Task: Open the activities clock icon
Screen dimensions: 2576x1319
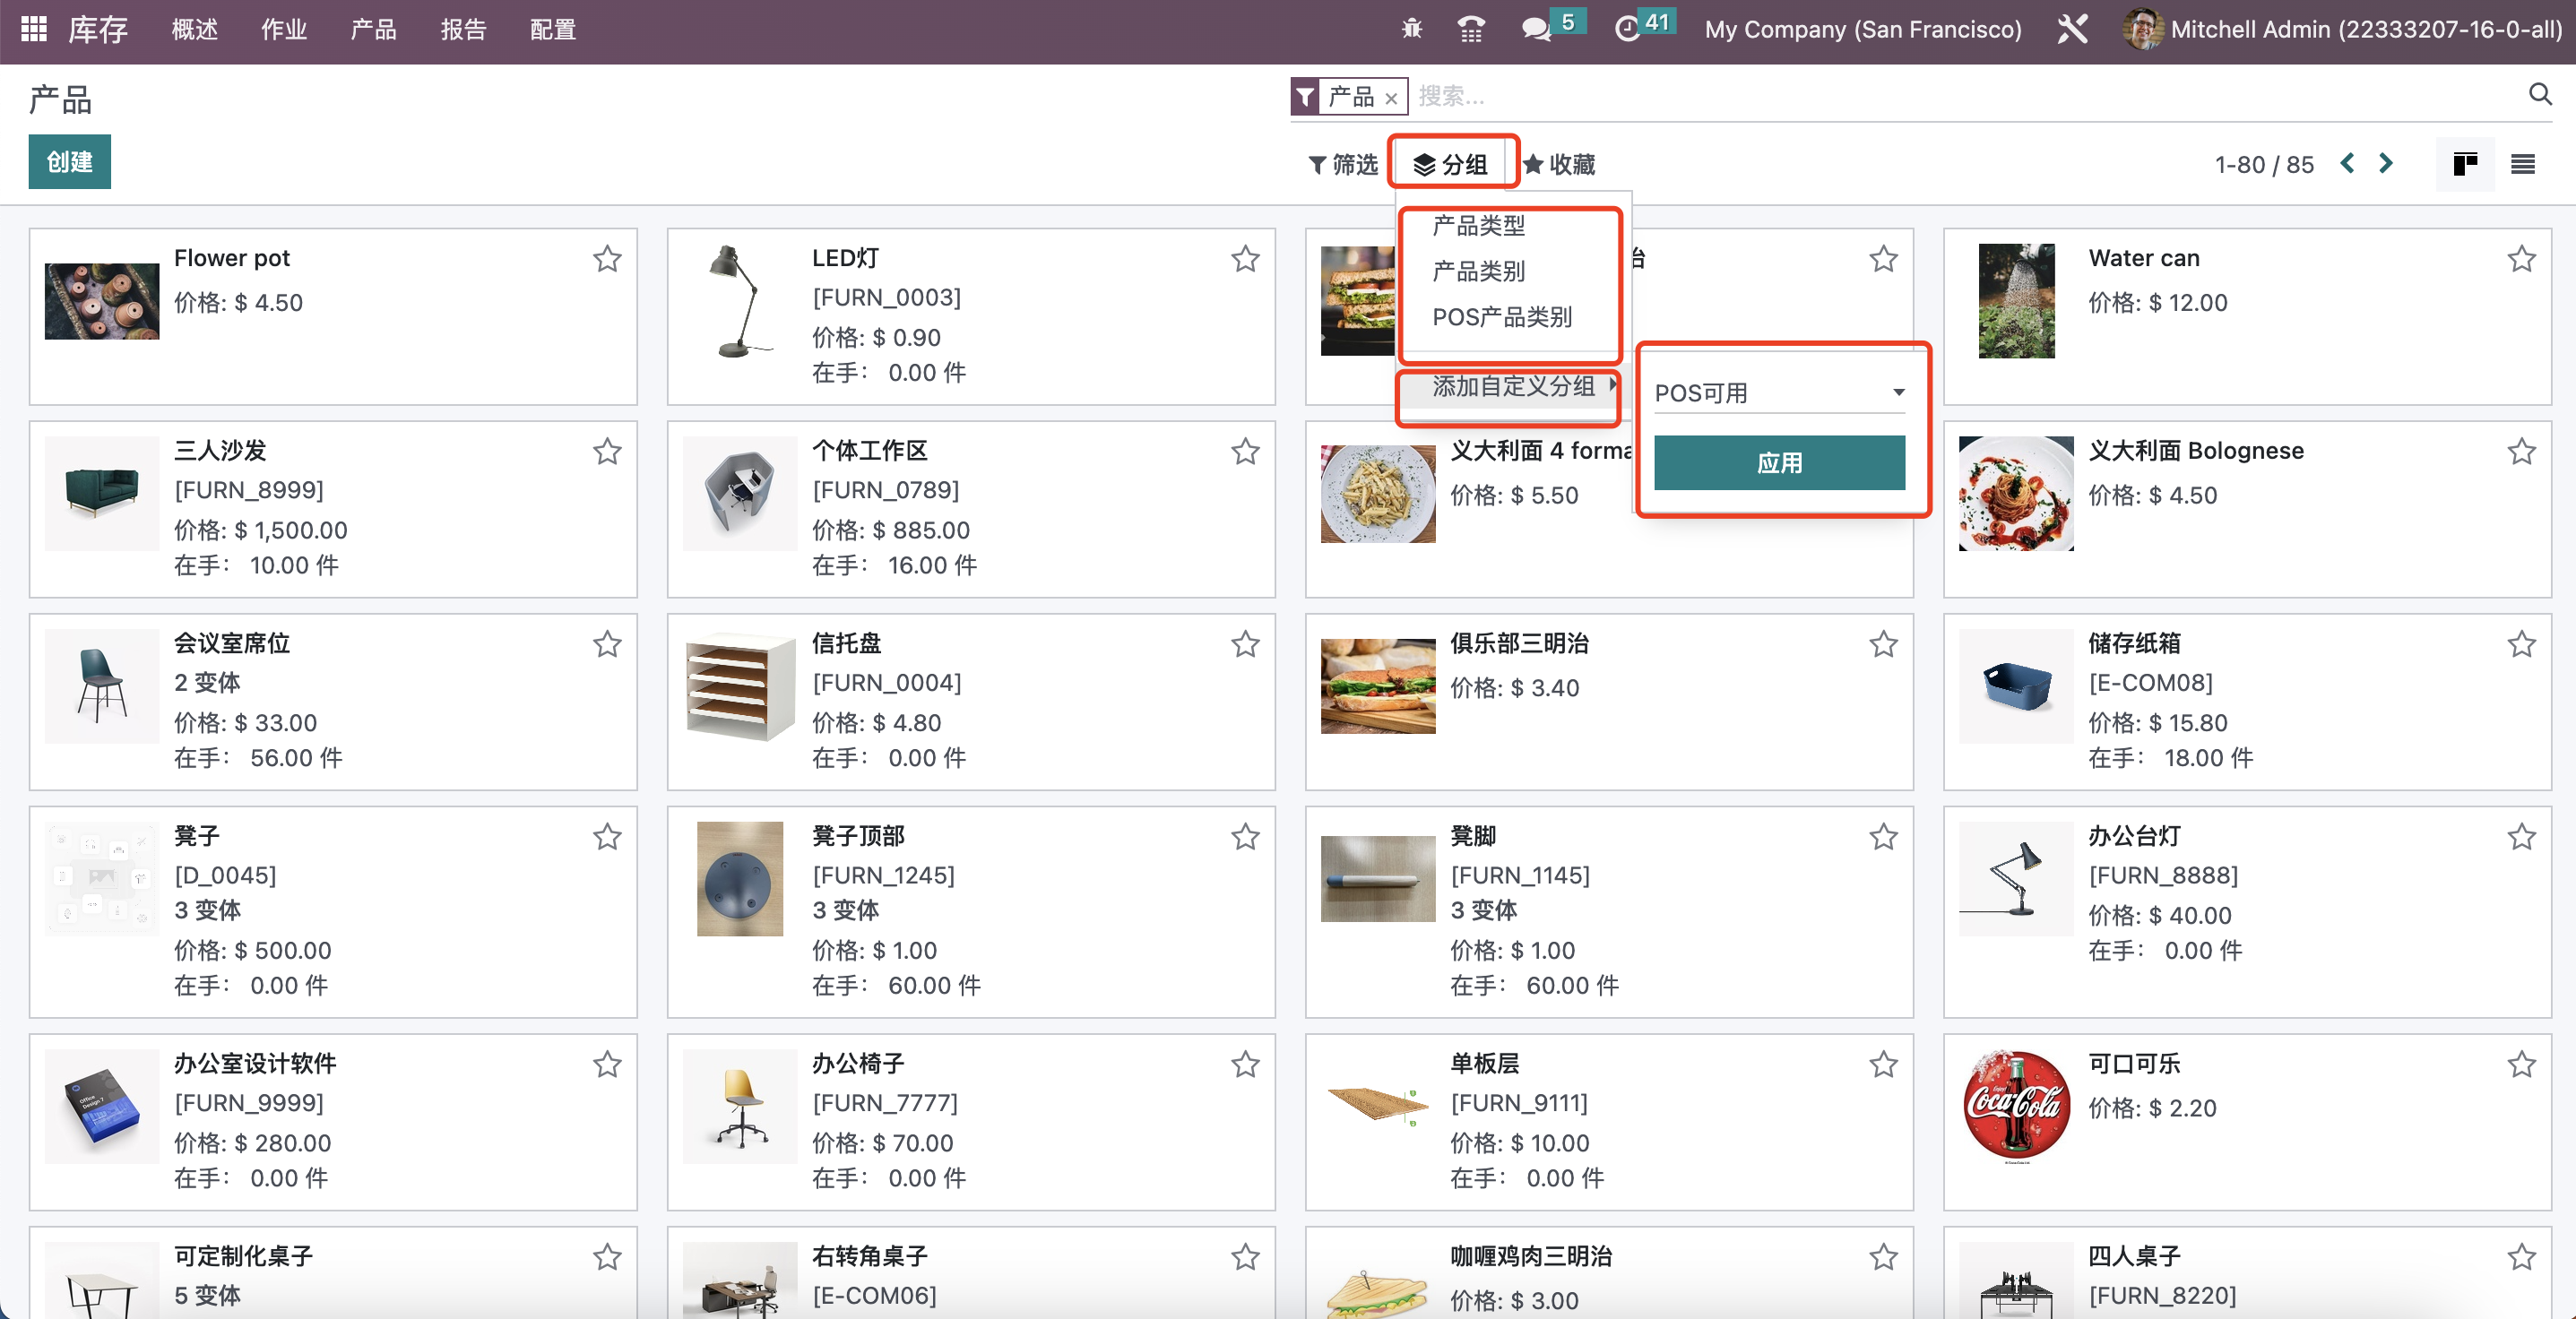Action: pyautogui.click(x=1628, y=29)
